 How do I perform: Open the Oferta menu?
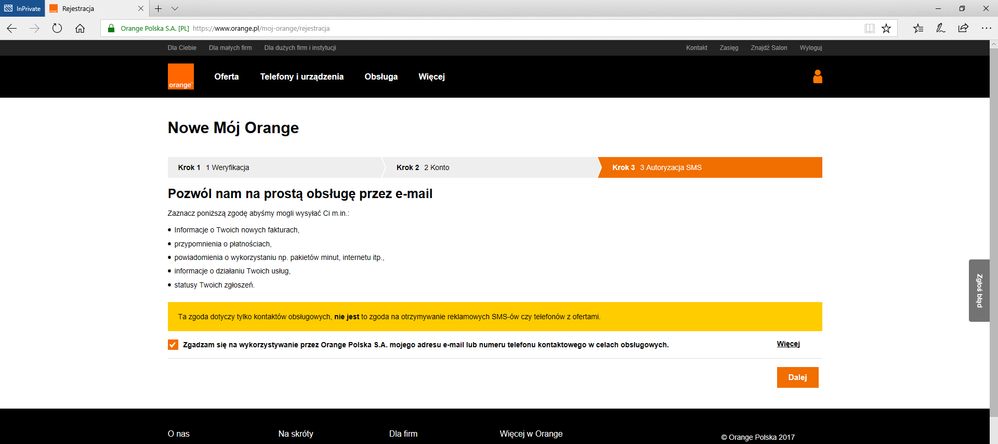(x=226, y=77)
